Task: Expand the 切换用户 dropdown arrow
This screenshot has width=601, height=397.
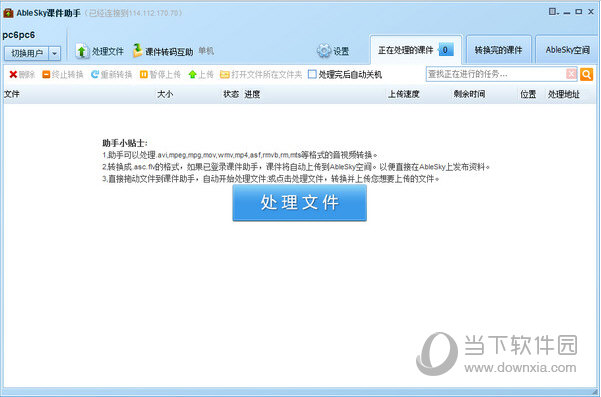Action: tap(55, 53)
